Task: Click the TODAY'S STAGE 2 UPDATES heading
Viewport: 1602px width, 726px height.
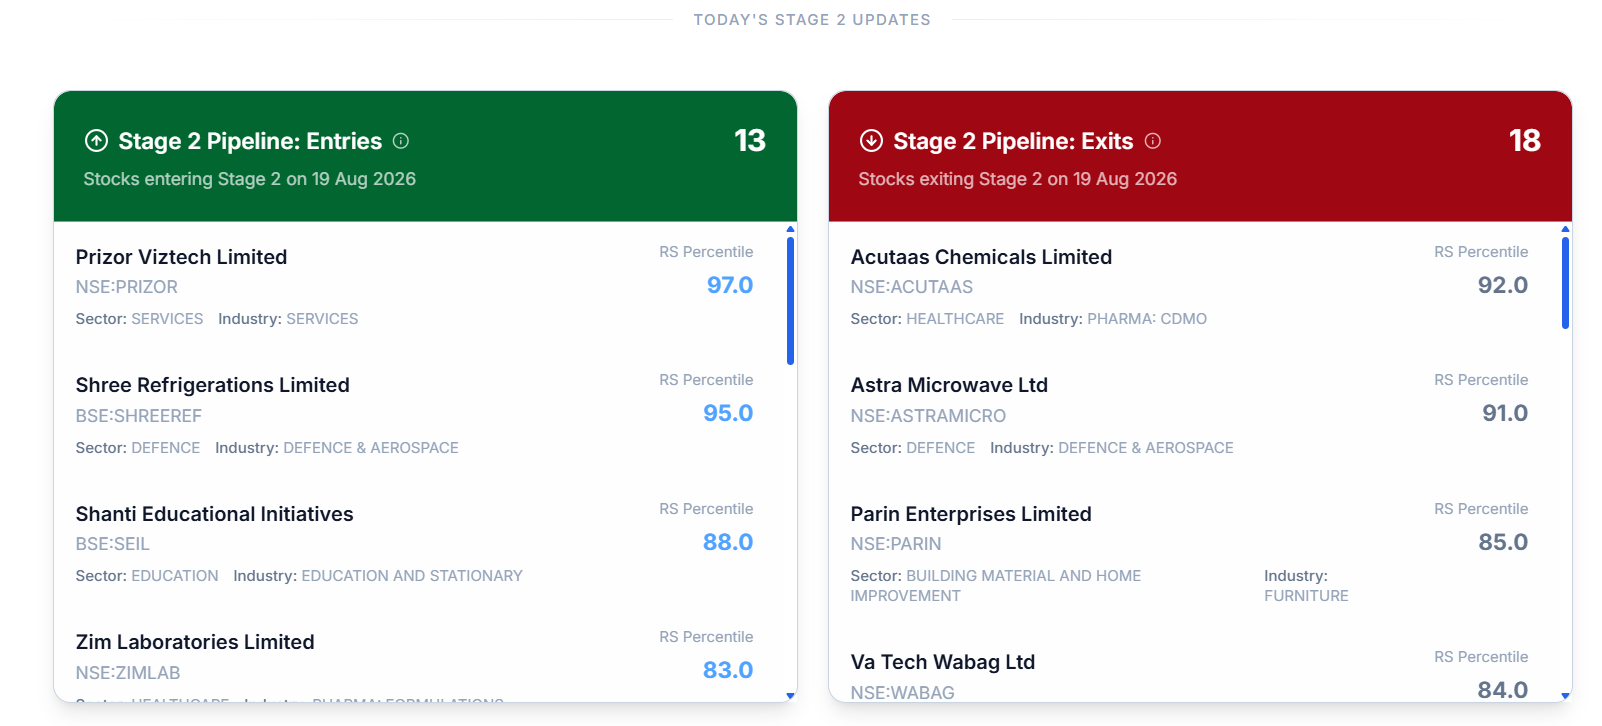Action: point(812,20)
